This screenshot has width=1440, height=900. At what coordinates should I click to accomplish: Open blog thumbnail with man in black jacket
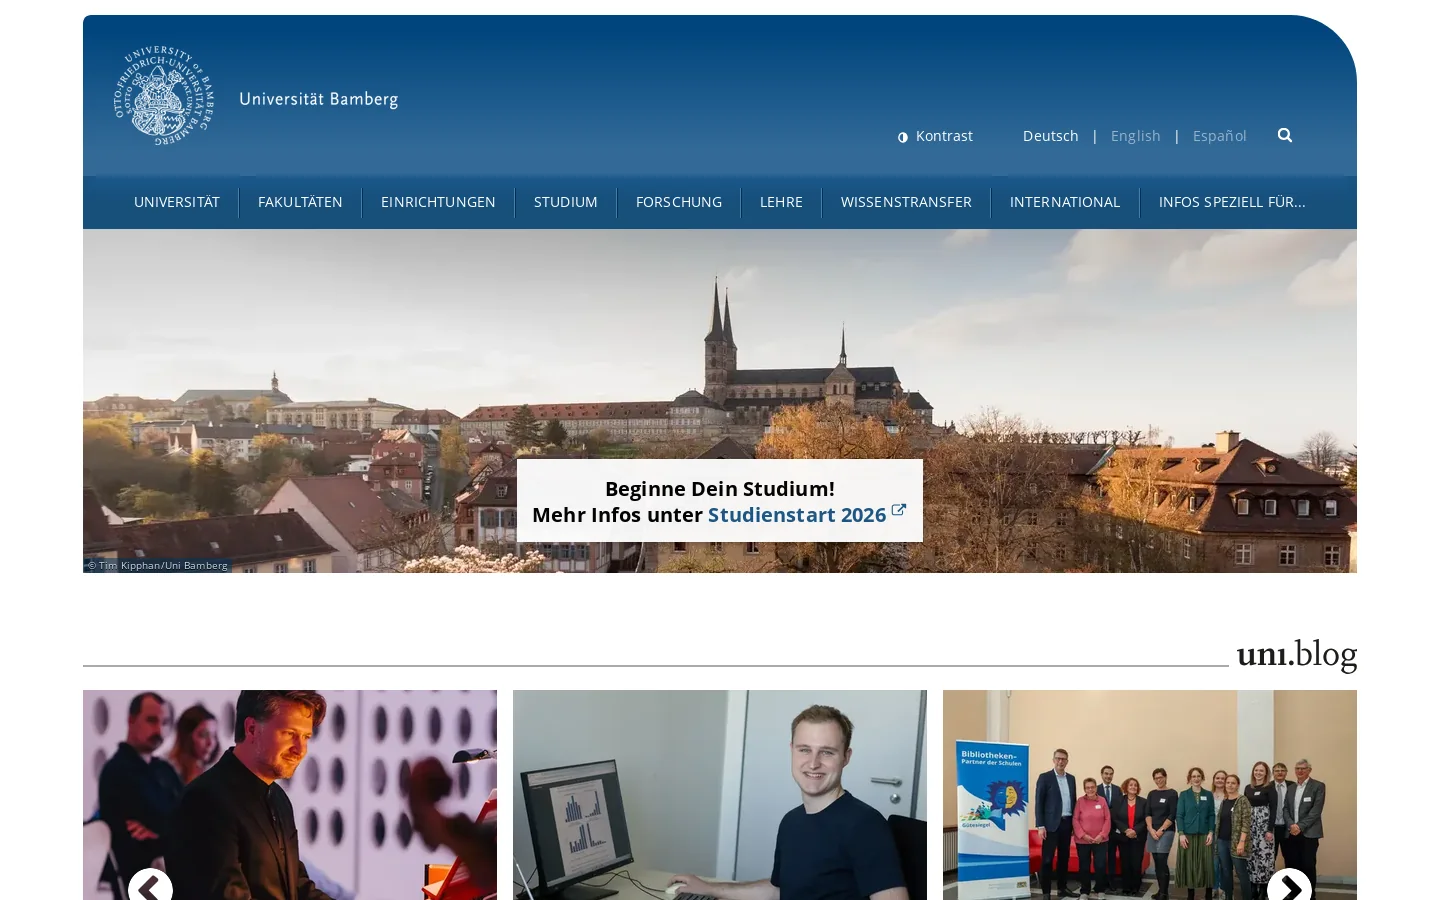(x=290, y=795)
